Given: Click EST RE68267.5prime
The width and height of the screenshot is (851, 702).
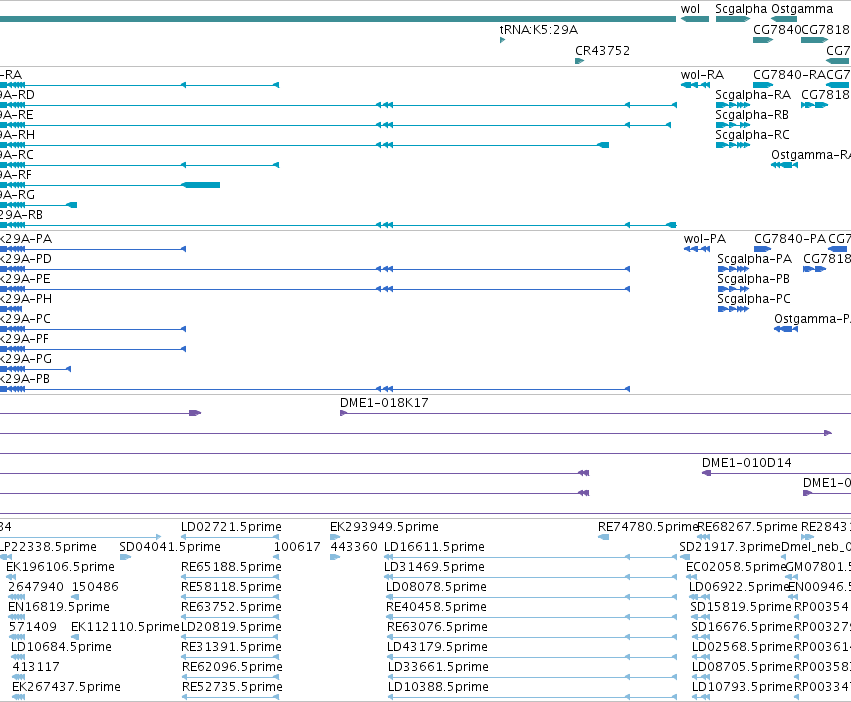Looking at the screenshot, I should click(x=747, y=527).
